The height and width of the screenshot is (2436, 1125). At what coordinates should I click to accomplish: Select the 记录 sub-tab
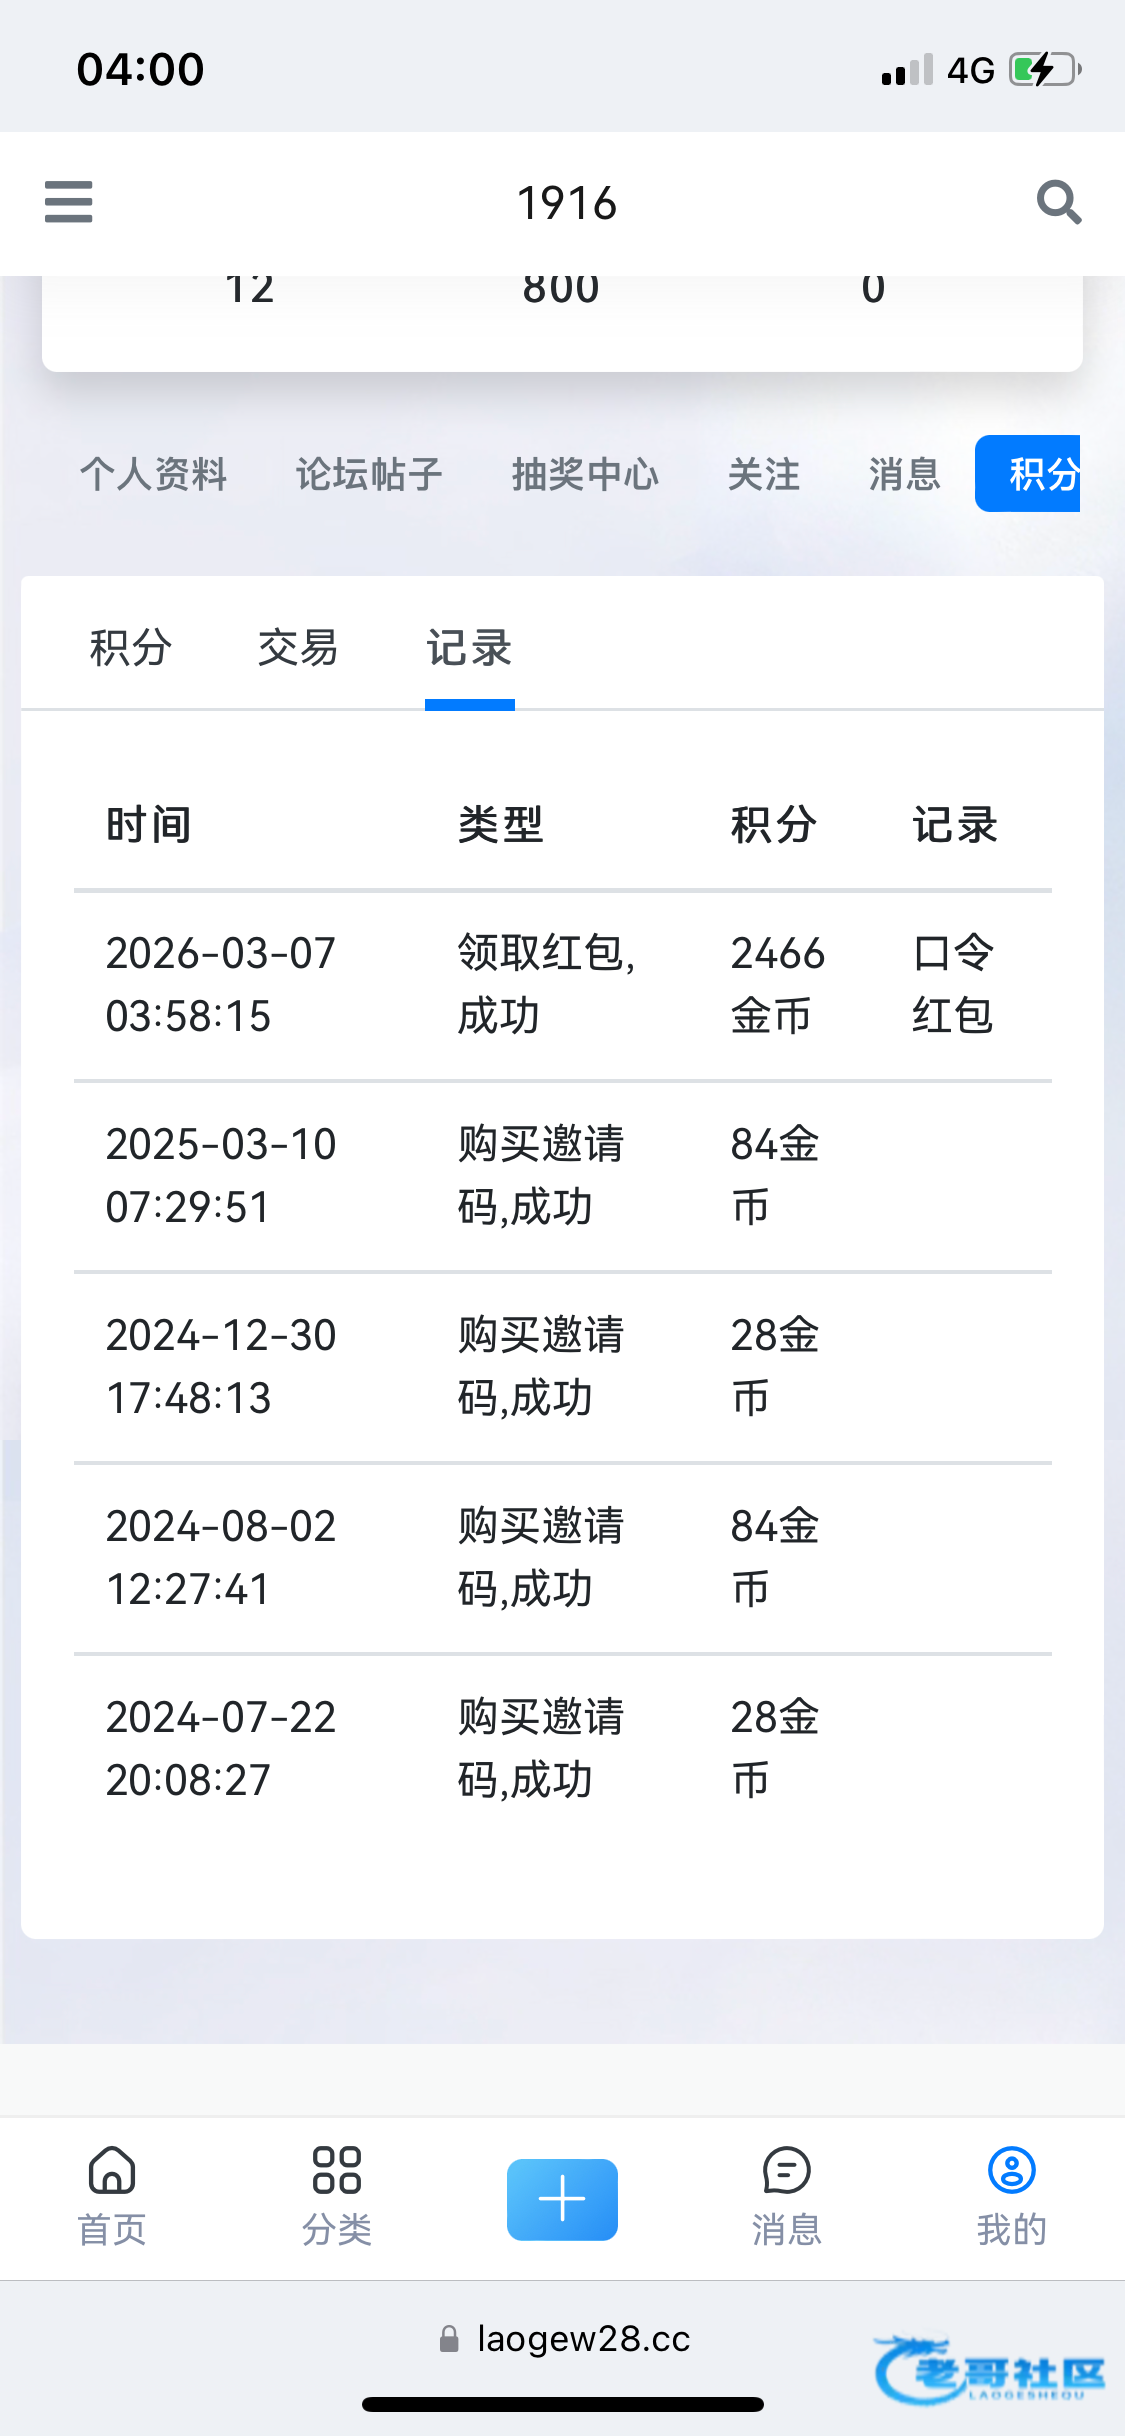(x=469, y=648)
